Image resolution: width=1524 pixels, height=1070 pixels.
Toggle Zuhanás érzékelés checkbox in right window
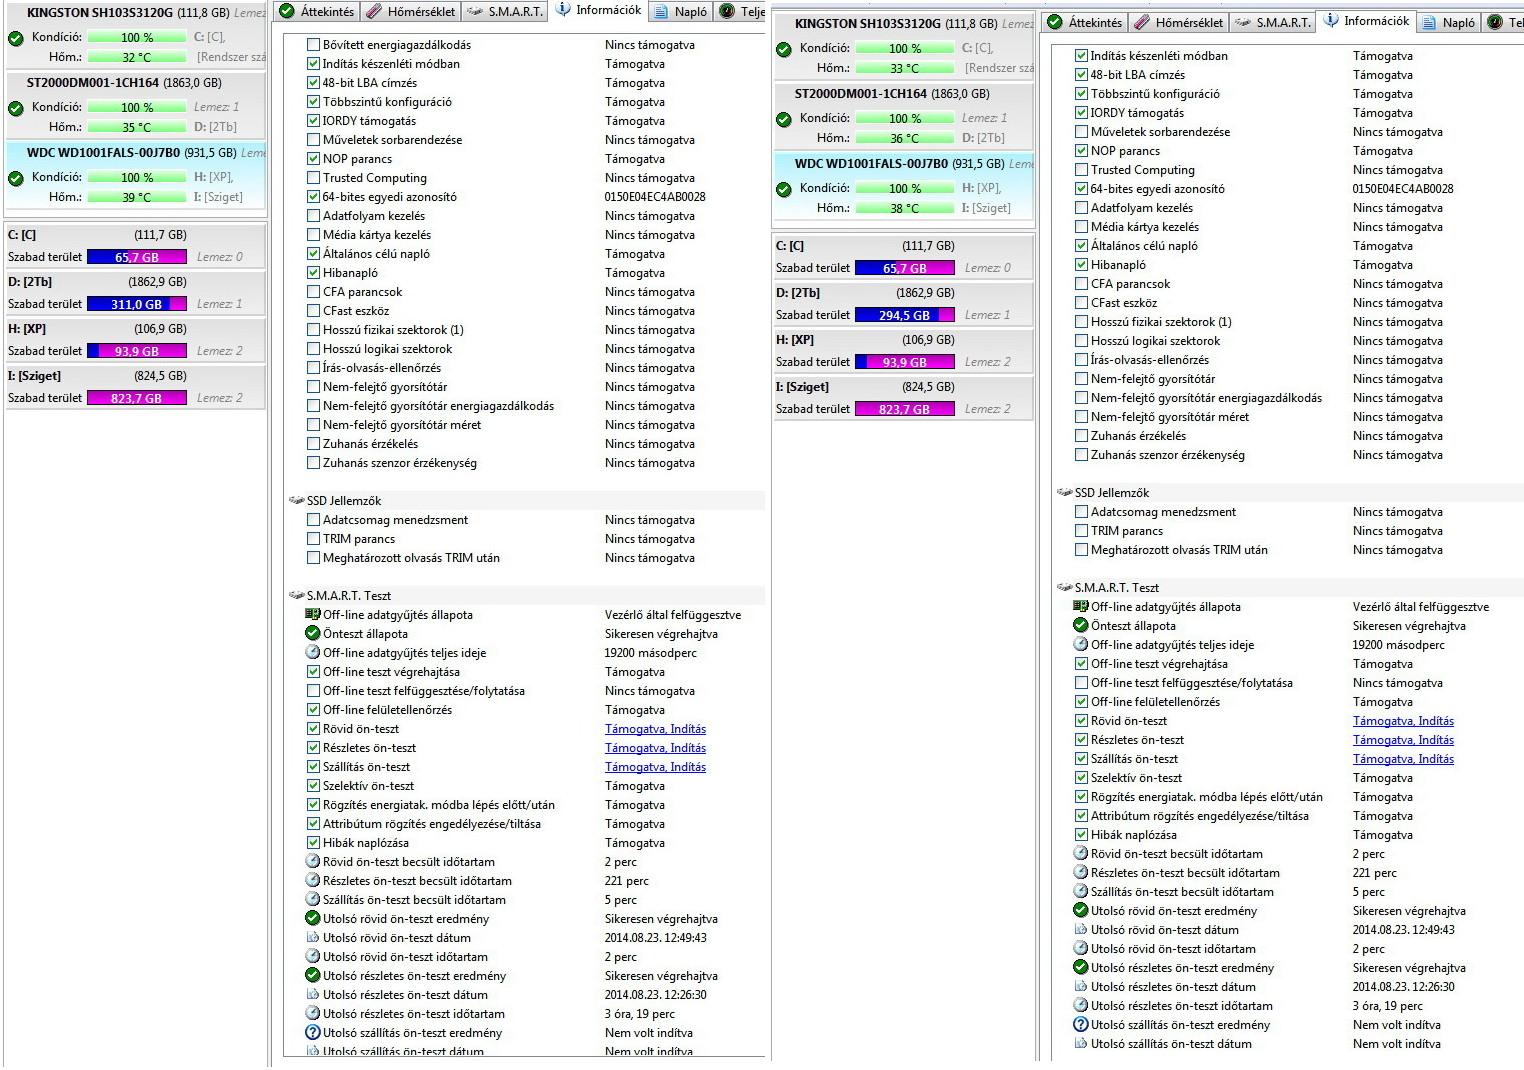[1082, 435]
